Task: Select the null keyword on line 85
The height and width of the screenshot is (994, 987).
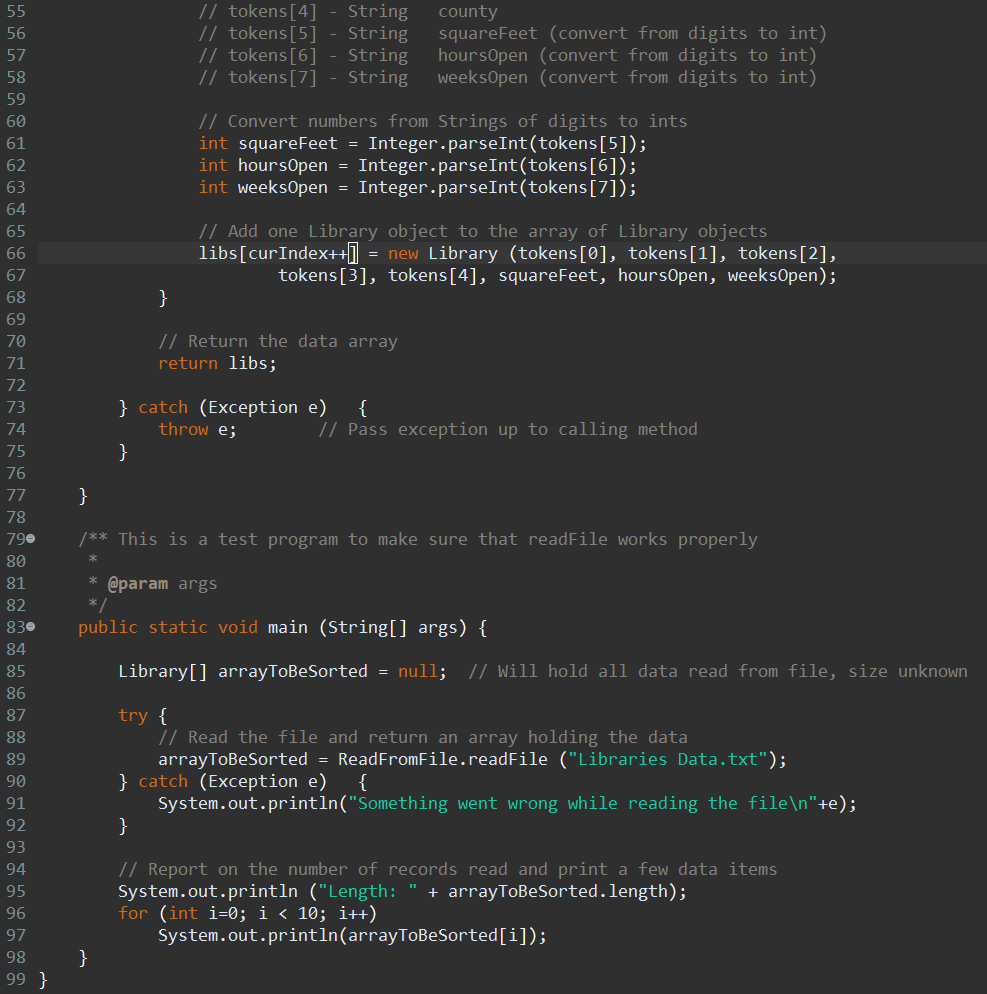Action: coord(417,671)
